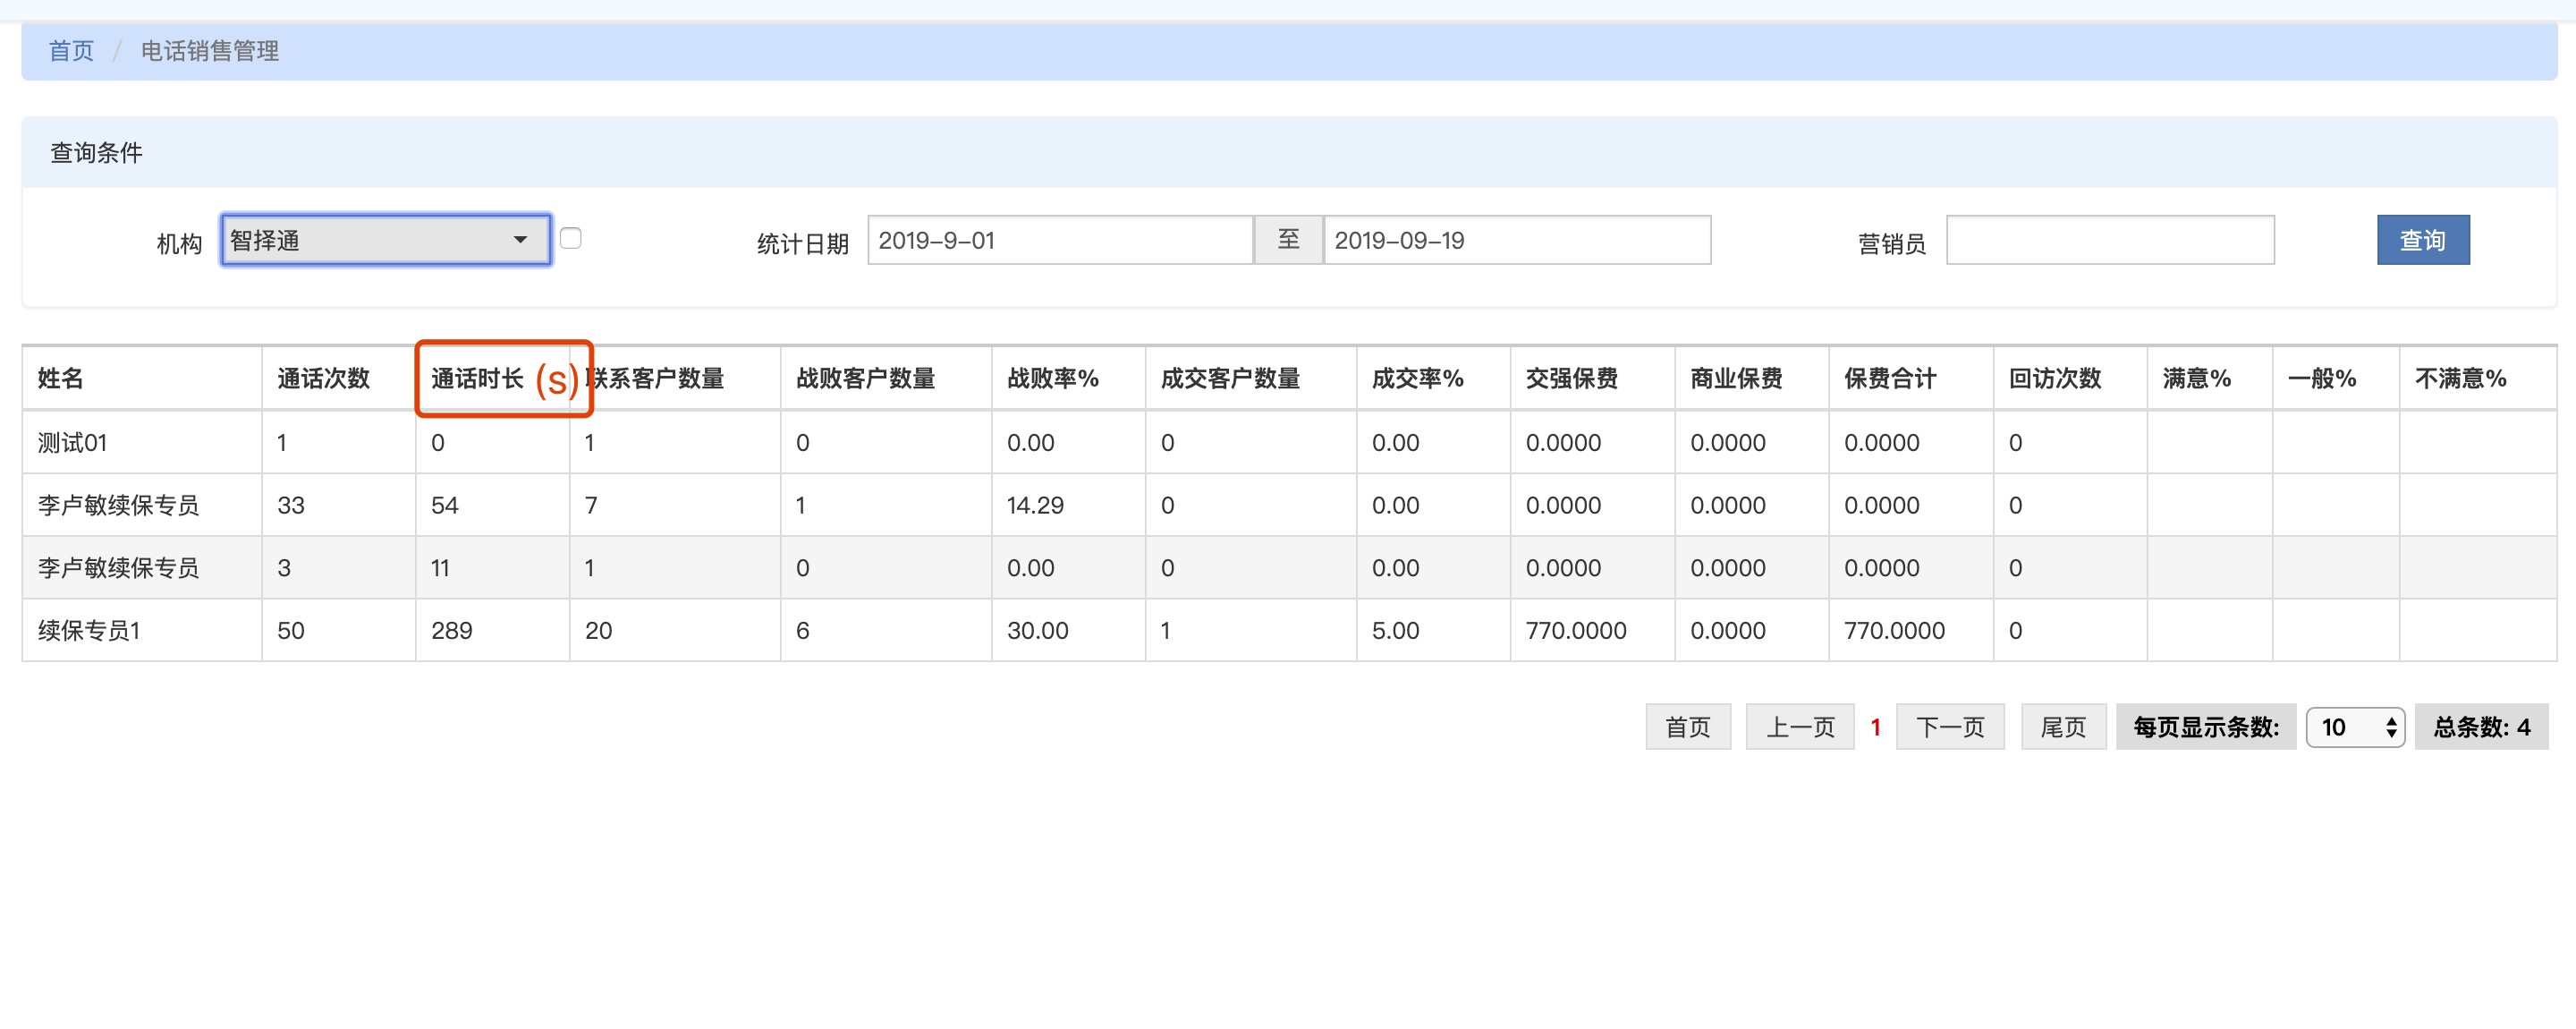Screen dimensions: 2576x1029
Task: Click the 首页 breadcrumb link
Action: tap(71, 51)
